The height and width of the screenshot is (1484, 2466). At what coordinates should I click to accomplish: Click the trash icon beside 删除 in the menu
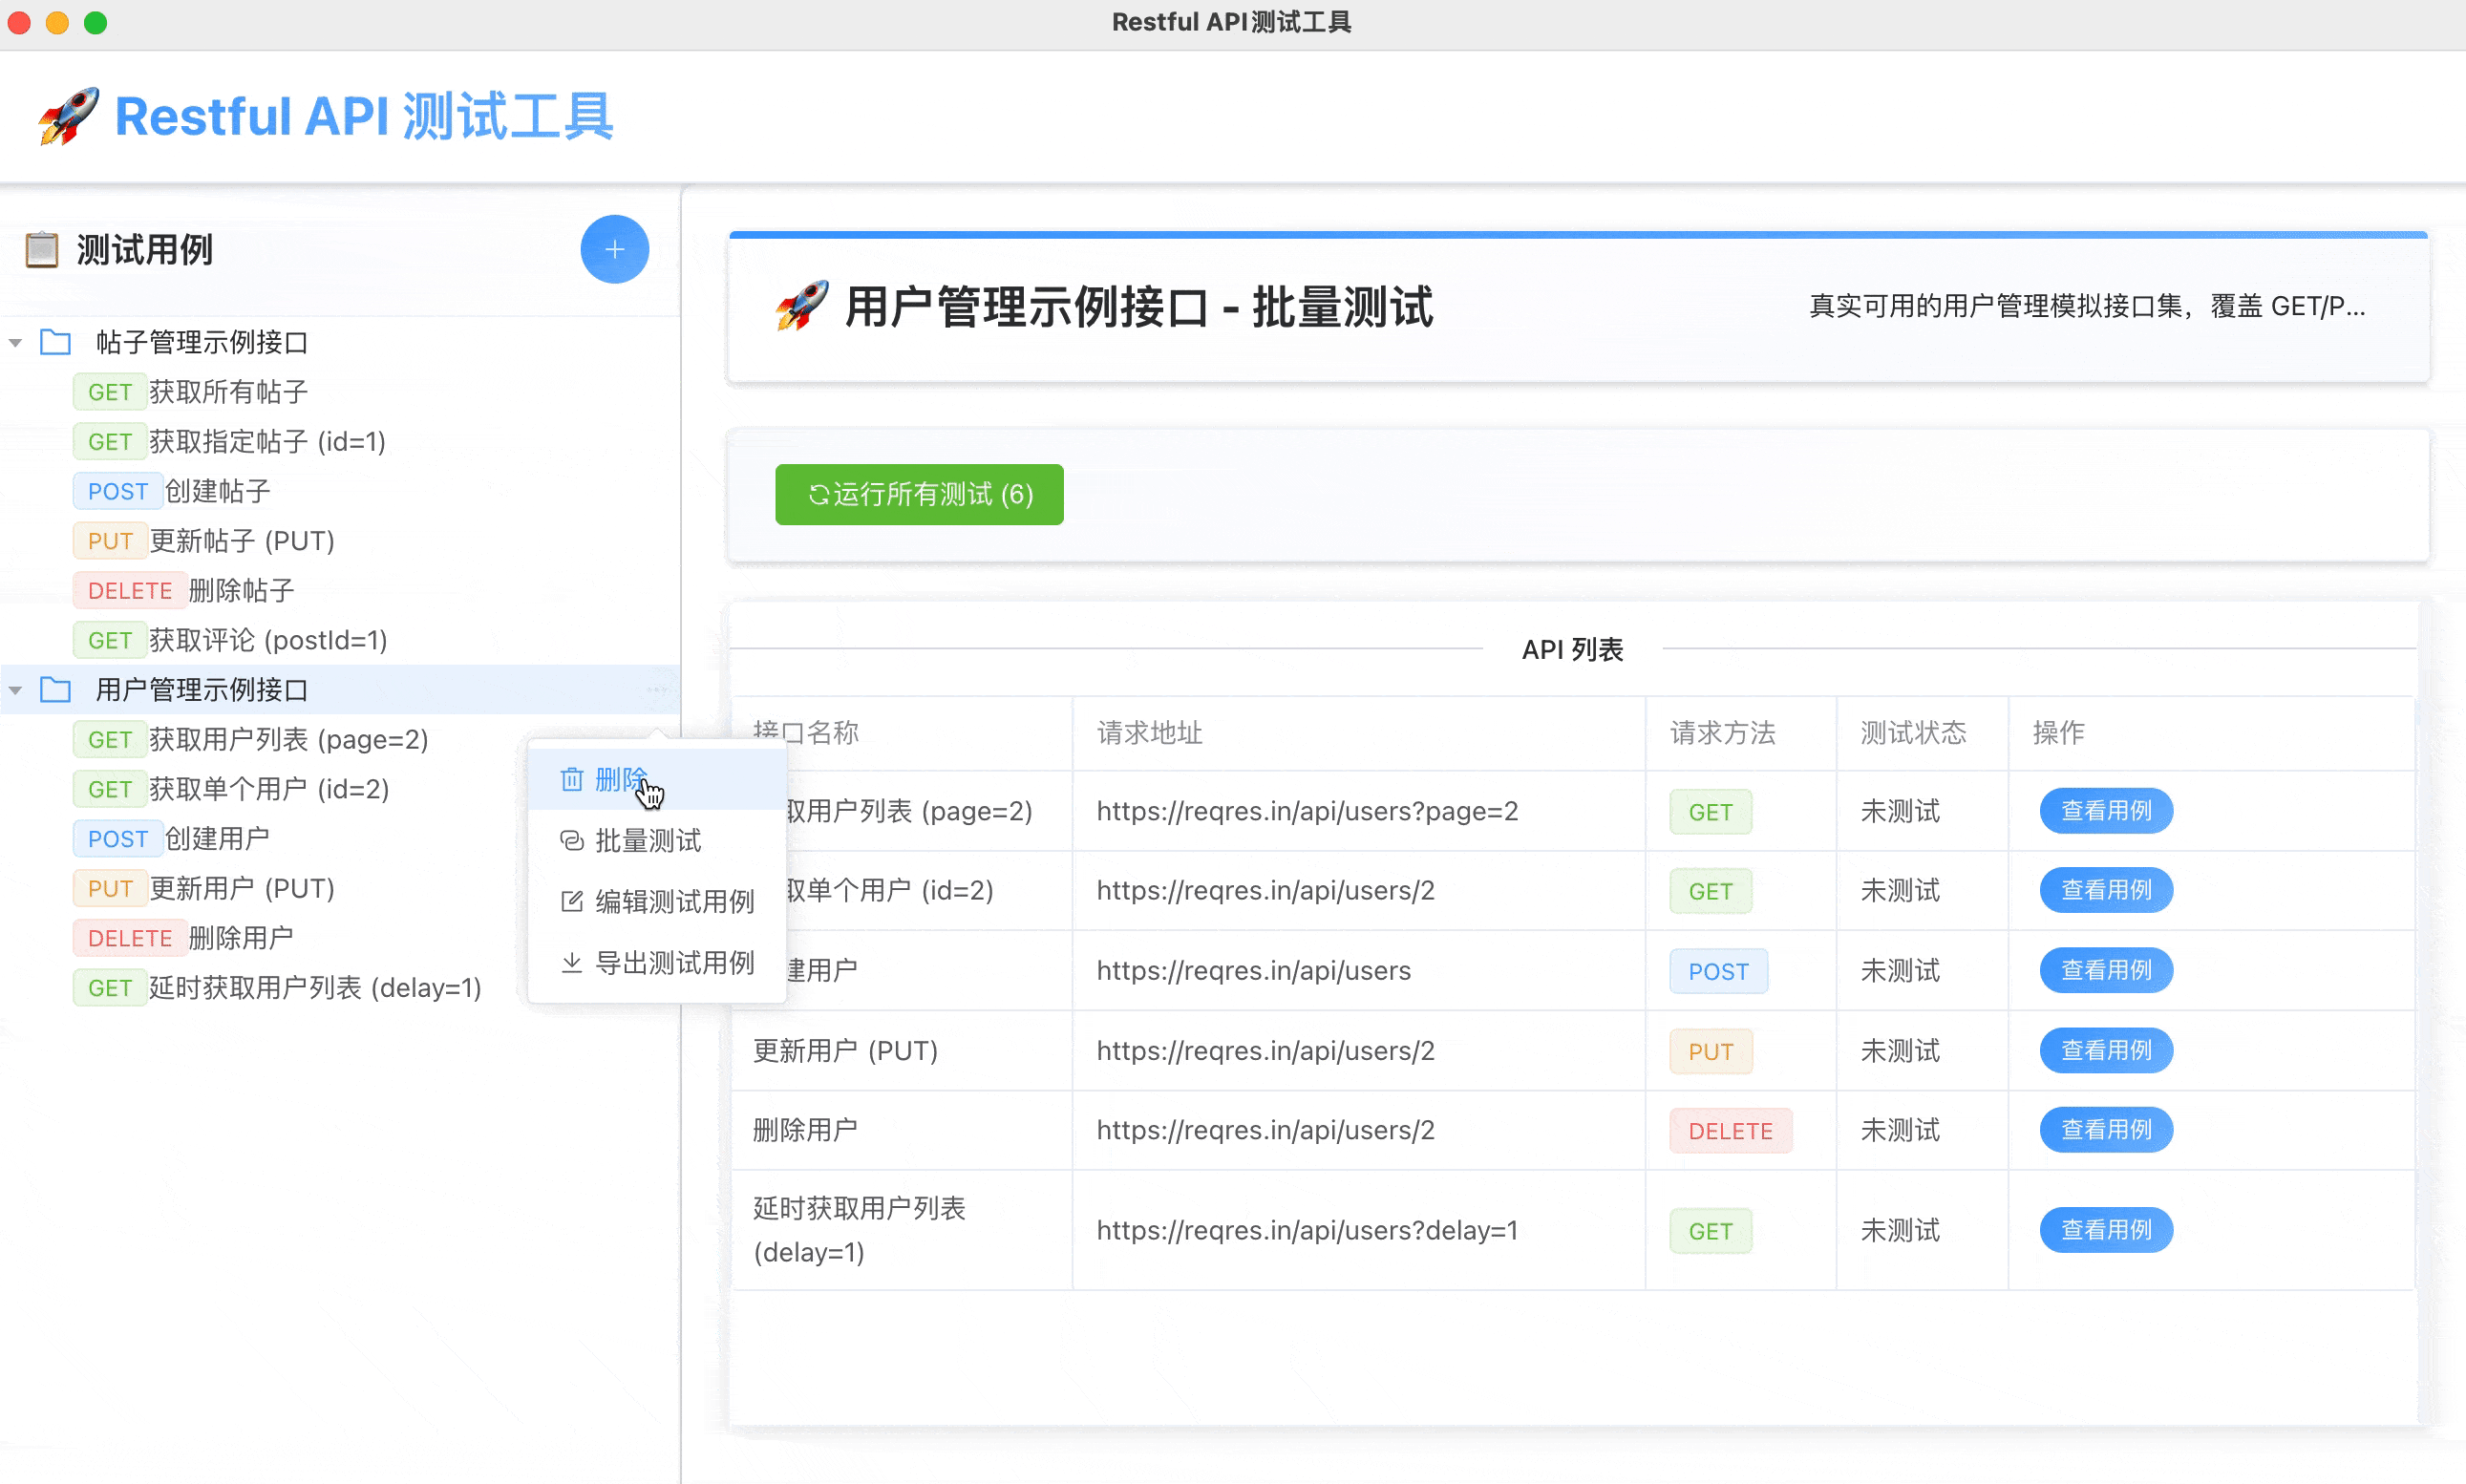(572, 778)
